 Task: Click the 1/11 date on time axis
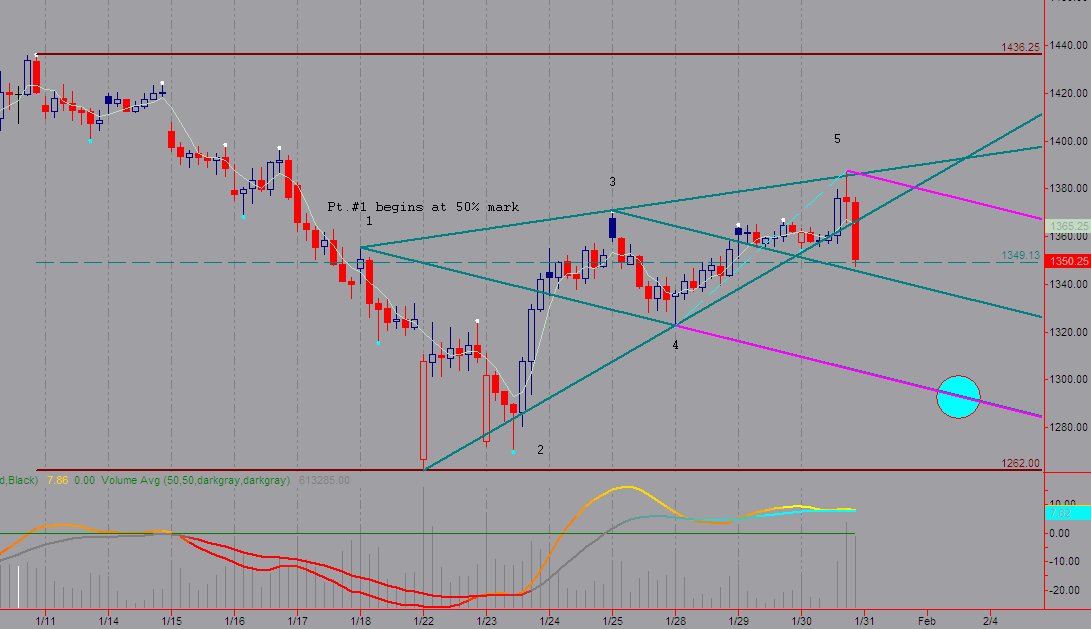tap(45, 621)
